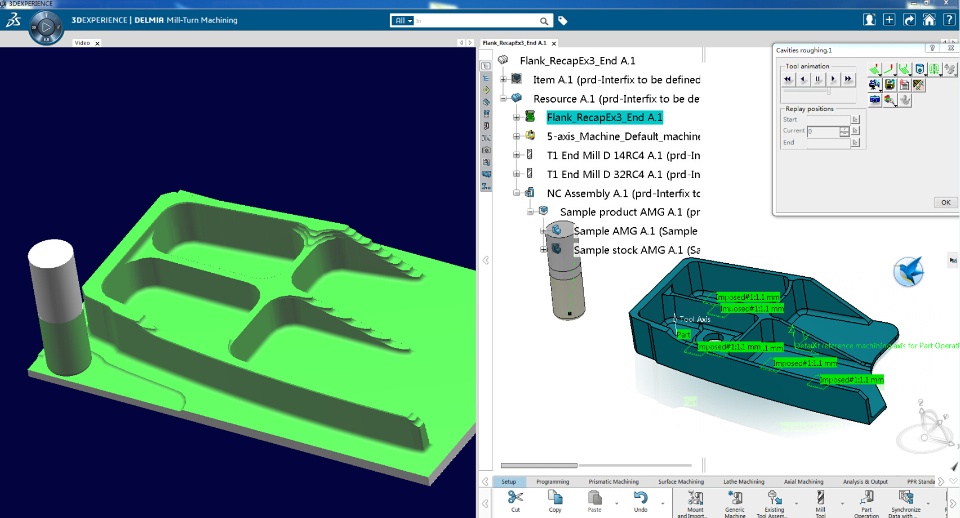
Task: Pause the tool animation
Action: pos(817,78)
